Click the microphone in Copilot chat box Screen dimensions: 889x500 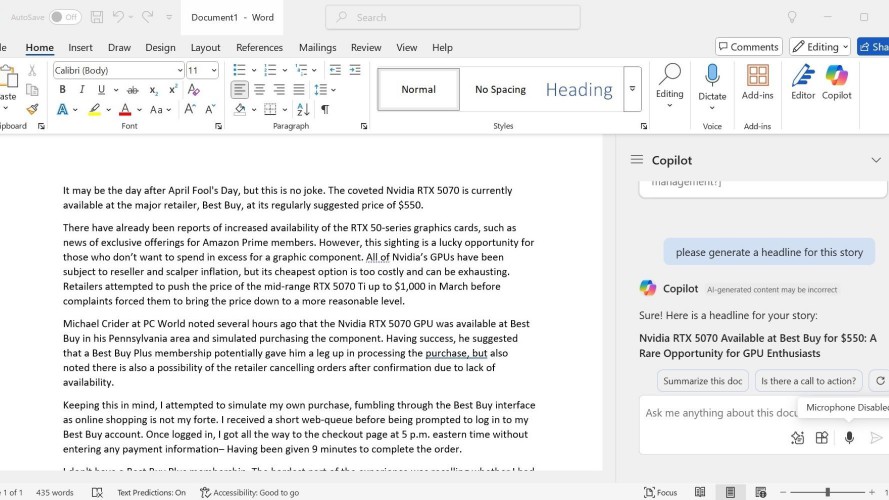[849, 437]
